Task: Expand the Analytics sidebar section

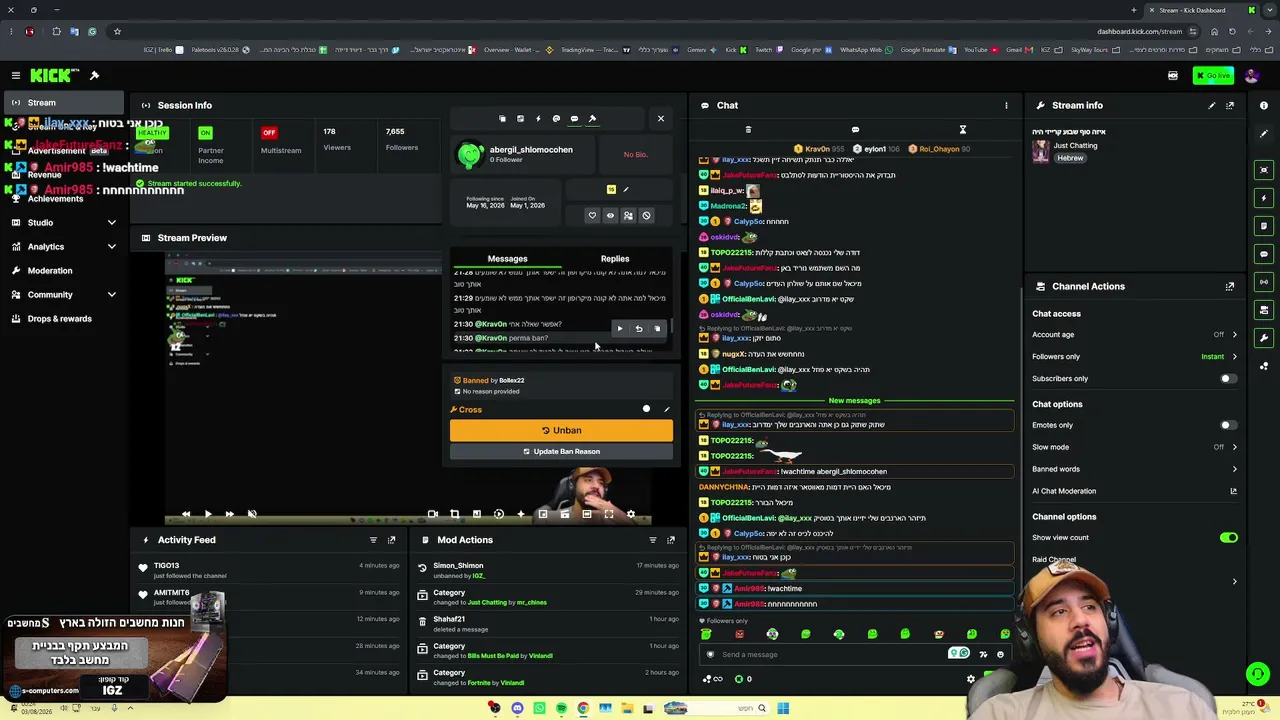Action: 64,246
